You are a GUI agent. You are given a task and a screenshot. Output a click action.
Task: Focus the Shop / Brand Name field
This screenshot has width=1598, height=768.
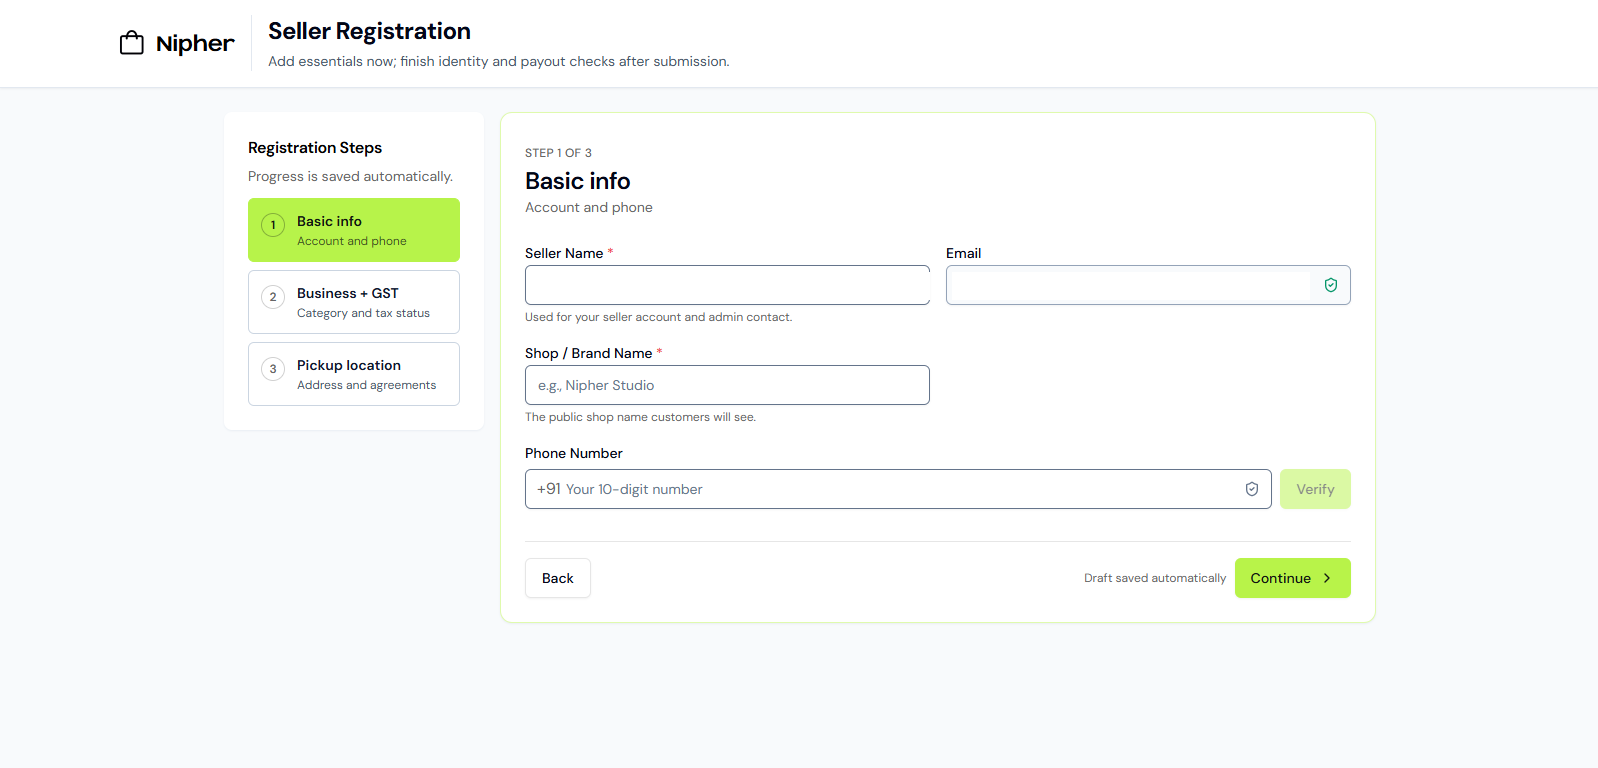click(x=727, y=385)
